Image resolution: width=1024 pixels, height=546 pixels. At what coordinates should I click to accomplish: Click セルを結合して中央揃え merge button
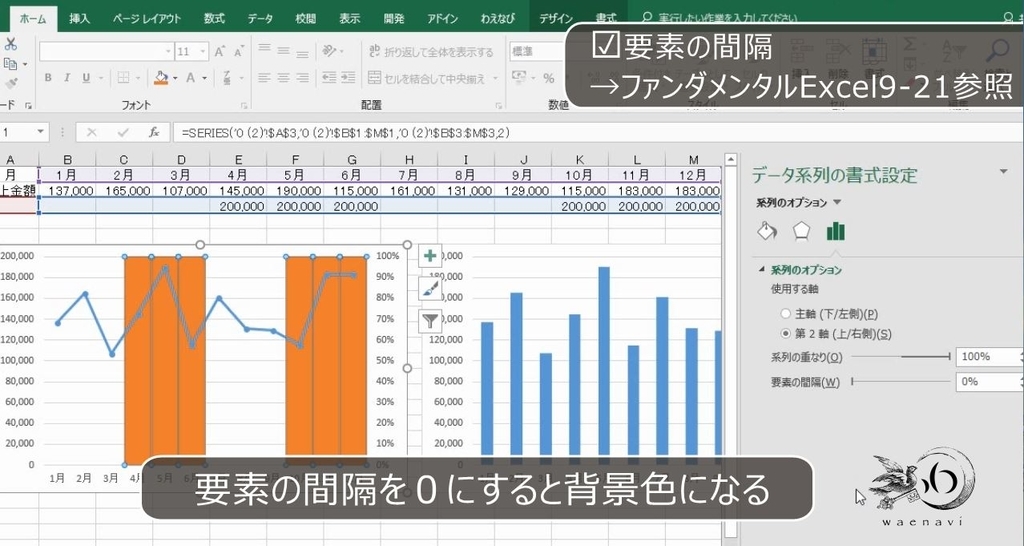(x=427, y=78)
